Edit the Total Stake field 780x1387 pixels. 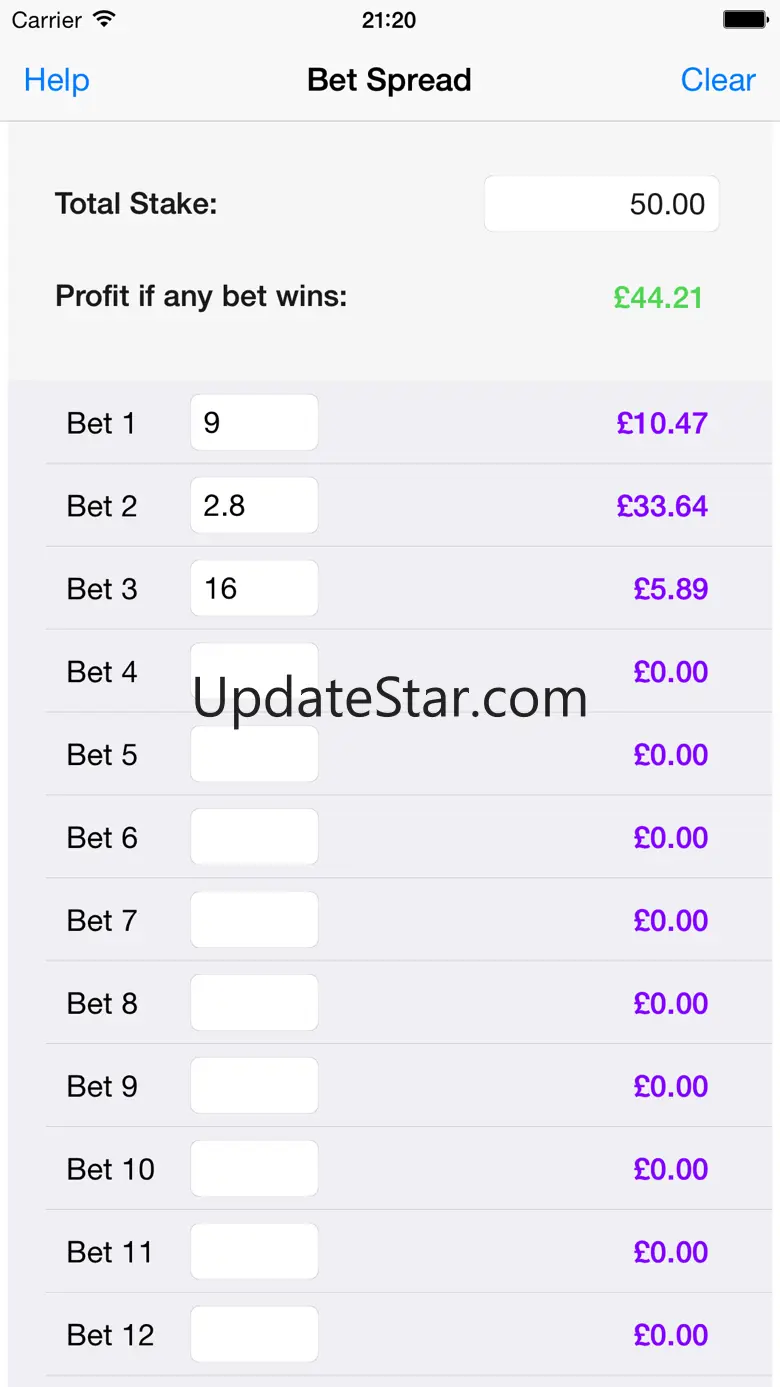pyautogui.click(x=601, y=204)
